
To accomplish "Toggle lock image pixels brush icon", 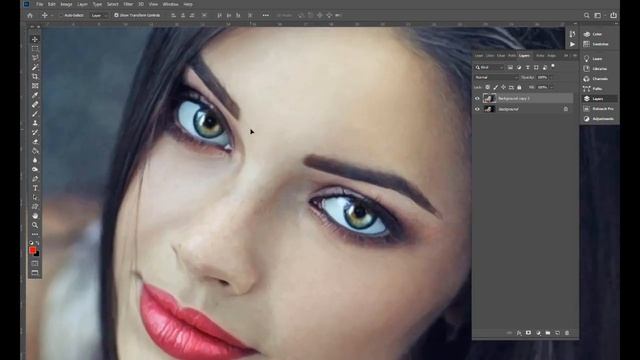I will (x=496, y=87).
